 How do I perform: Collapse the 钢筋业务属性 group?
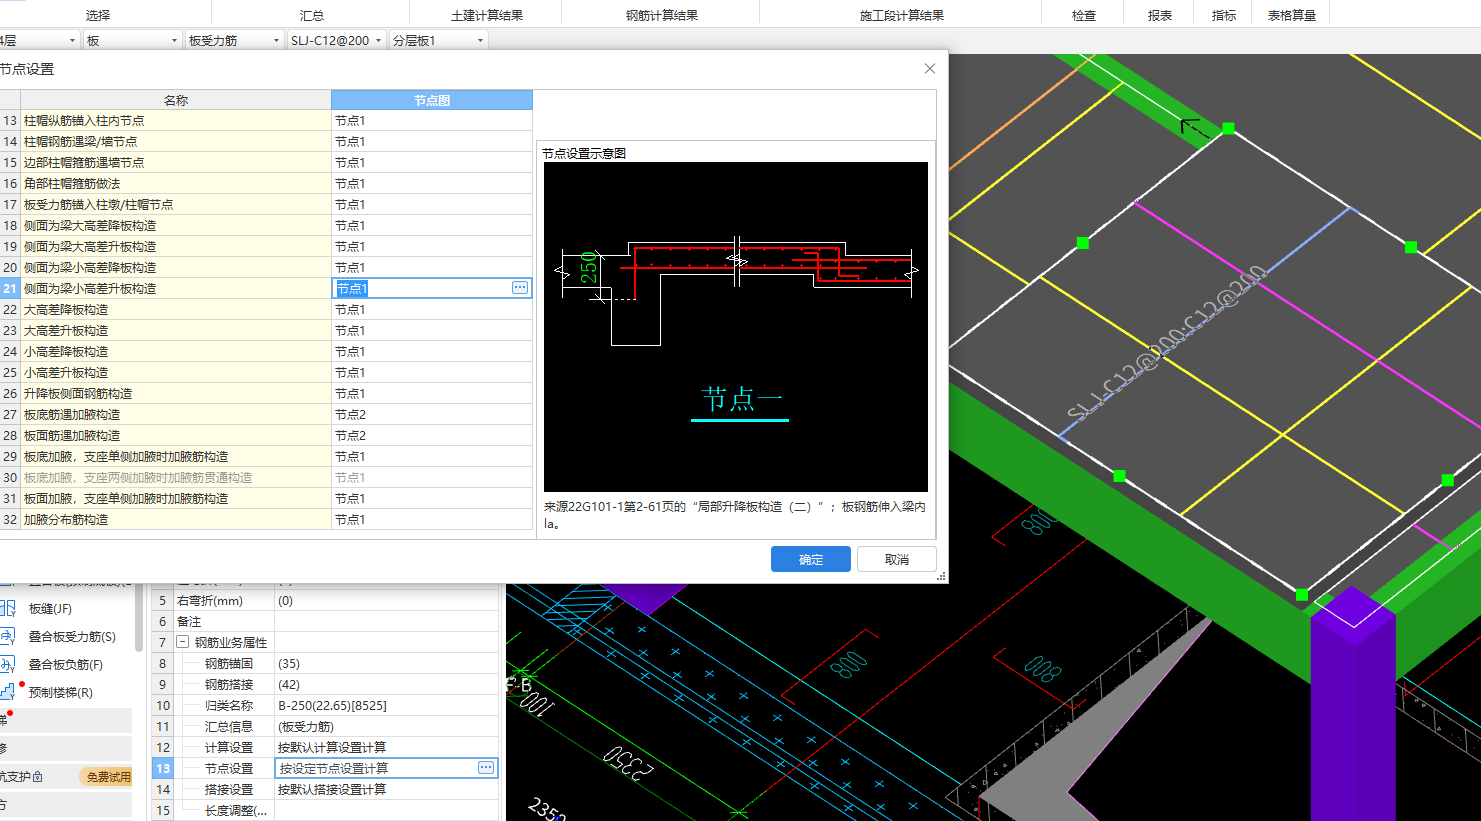pos(183,642)
